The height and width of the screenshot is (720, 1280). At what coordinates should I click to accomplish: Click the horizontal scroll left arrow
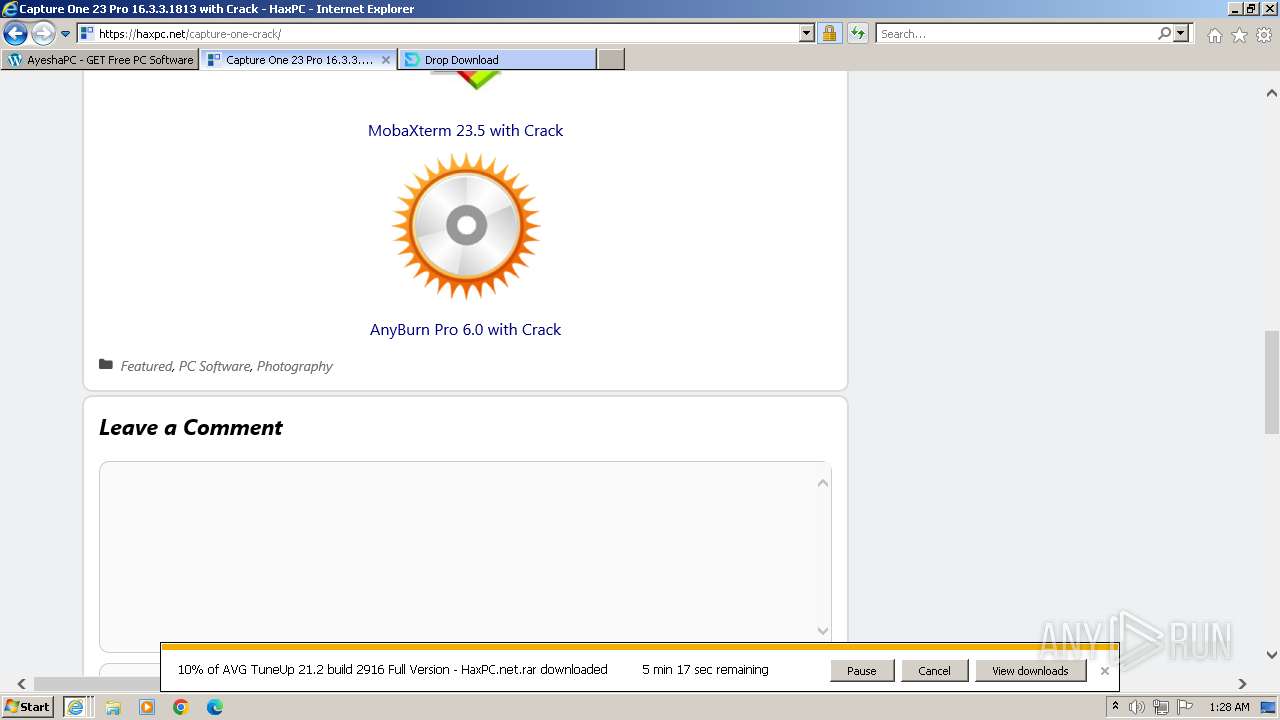22,684
